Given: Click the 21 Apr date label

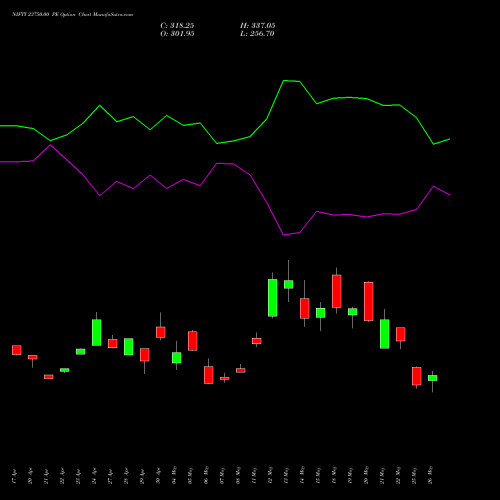Looking at the screenshot, I should [46, 476].
